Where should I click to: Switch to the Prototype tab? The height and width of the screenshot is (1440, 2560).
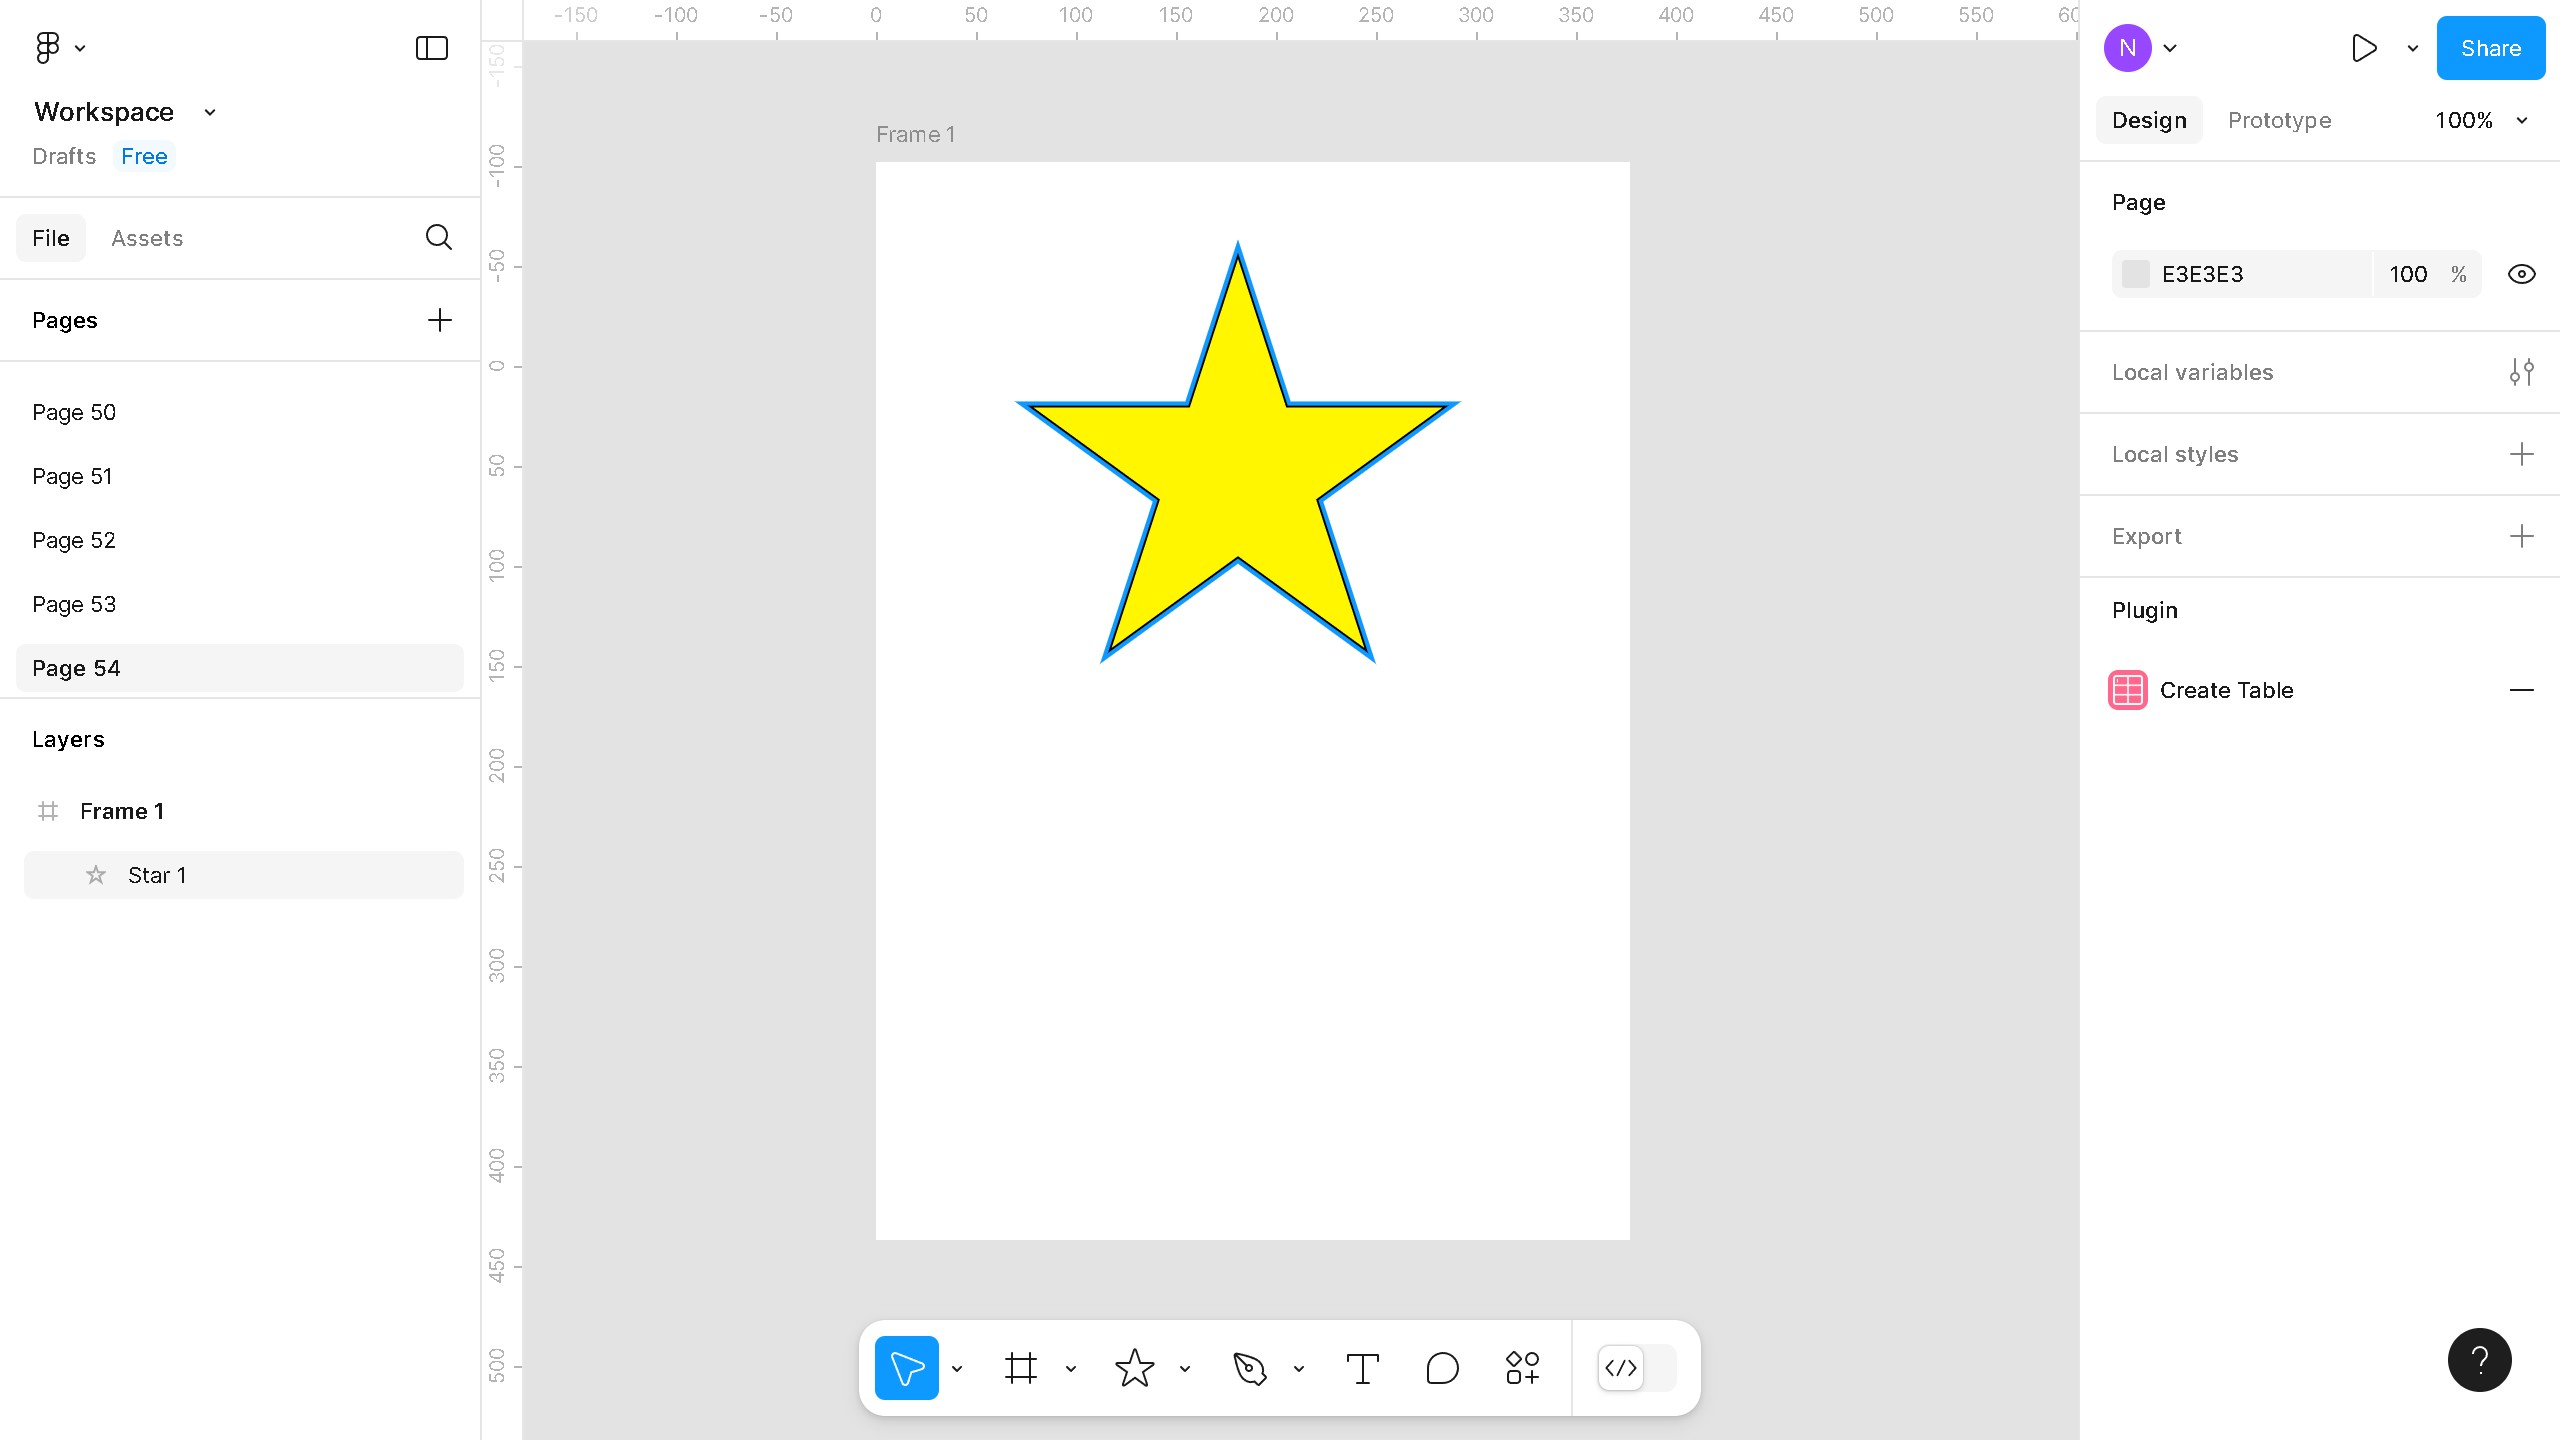point(2279,120)
